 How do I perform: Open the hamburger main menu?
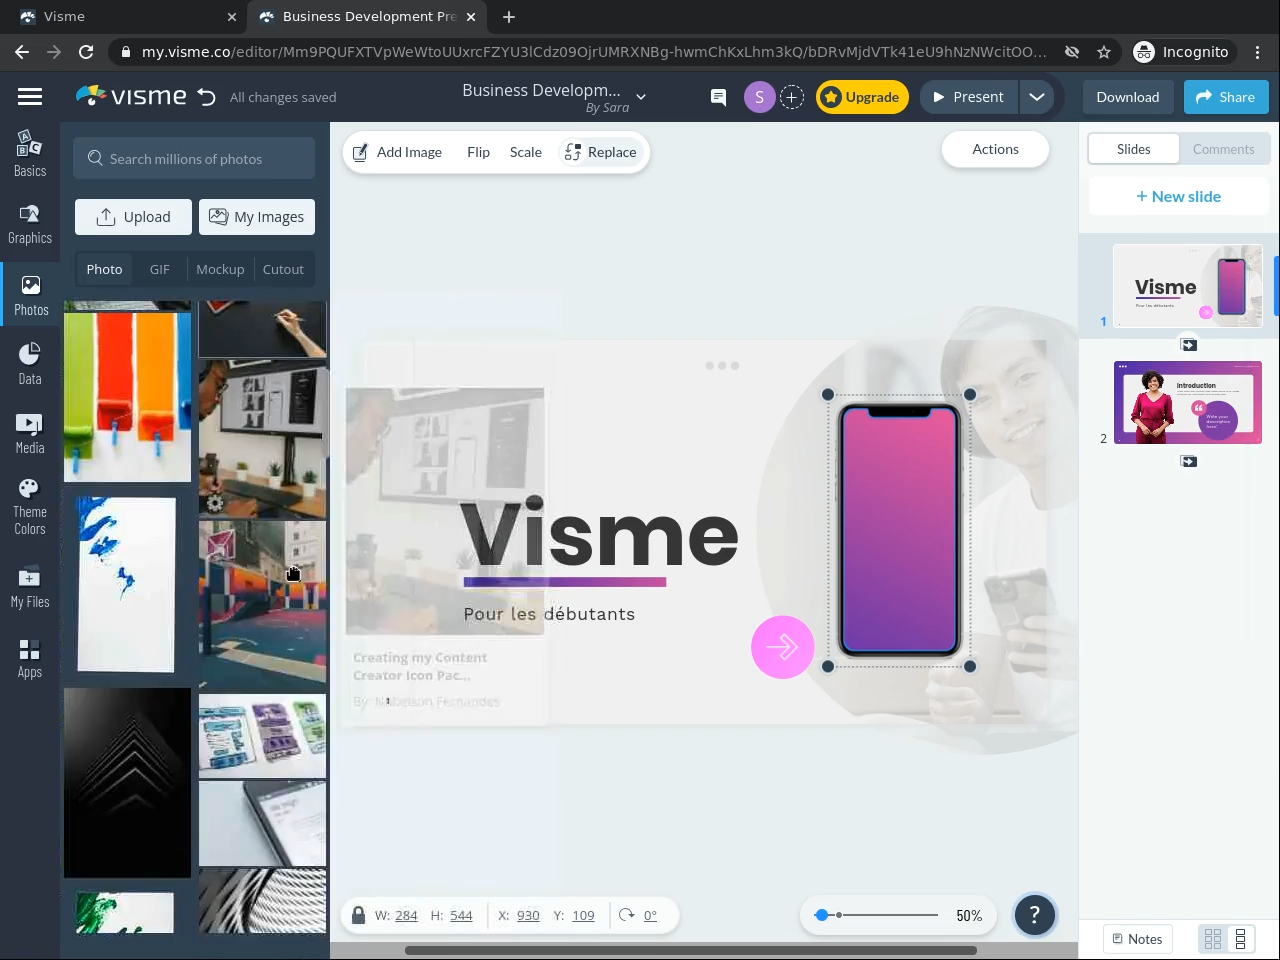[30, 97]
